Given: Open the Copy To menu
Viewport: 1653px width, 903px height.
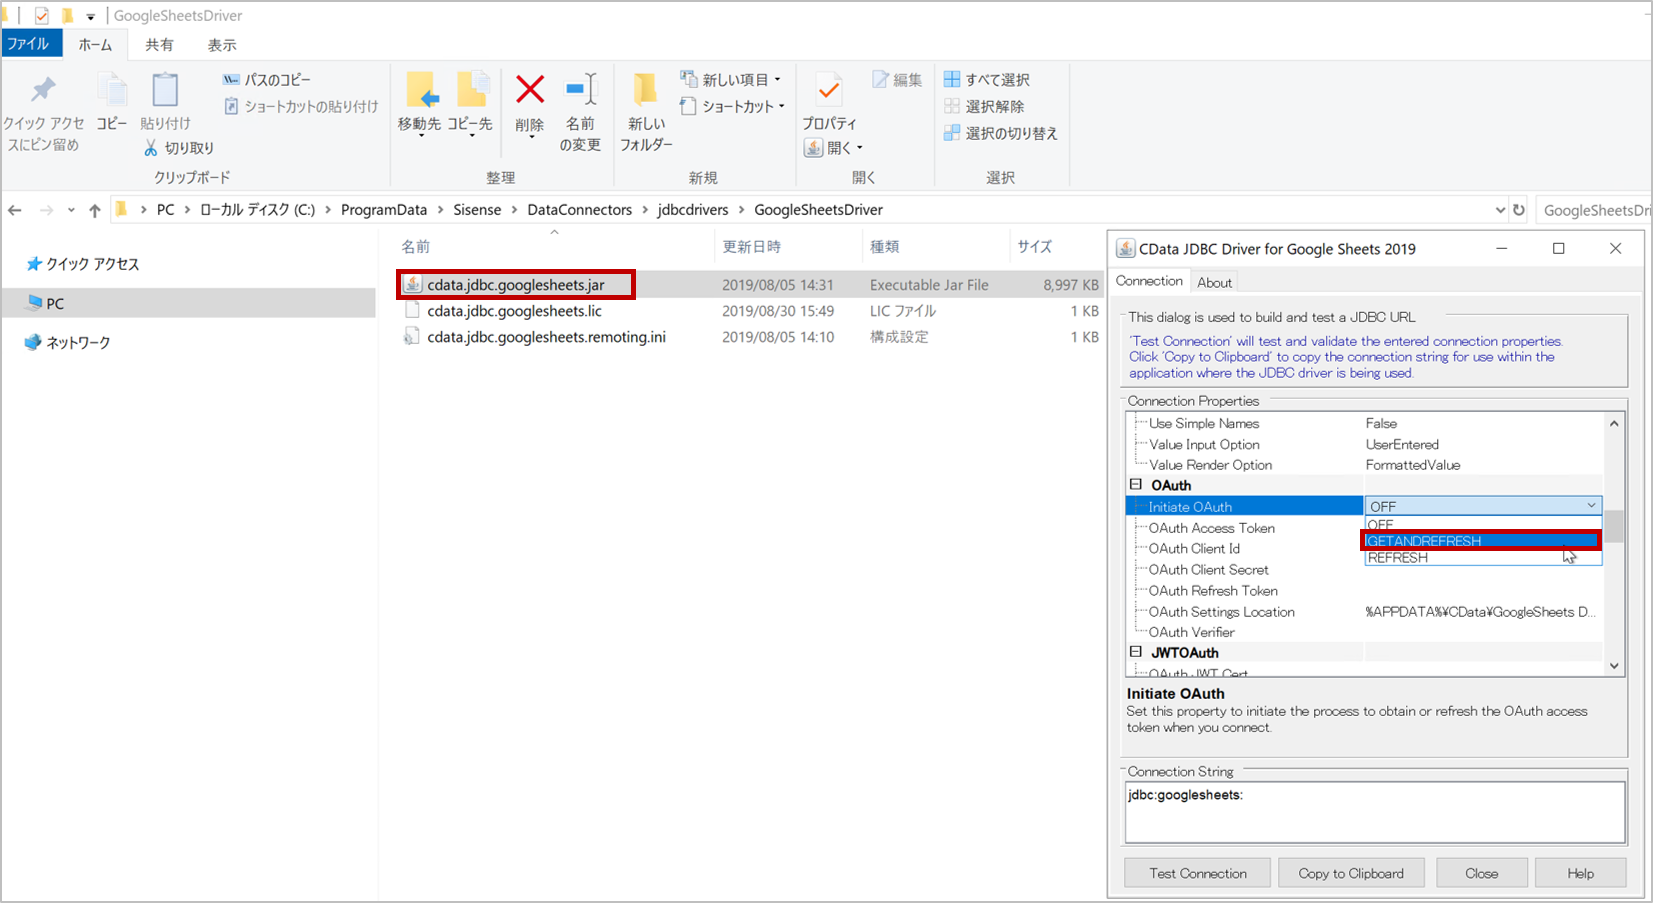Looking at the screenshot, I should click(470, 104).
